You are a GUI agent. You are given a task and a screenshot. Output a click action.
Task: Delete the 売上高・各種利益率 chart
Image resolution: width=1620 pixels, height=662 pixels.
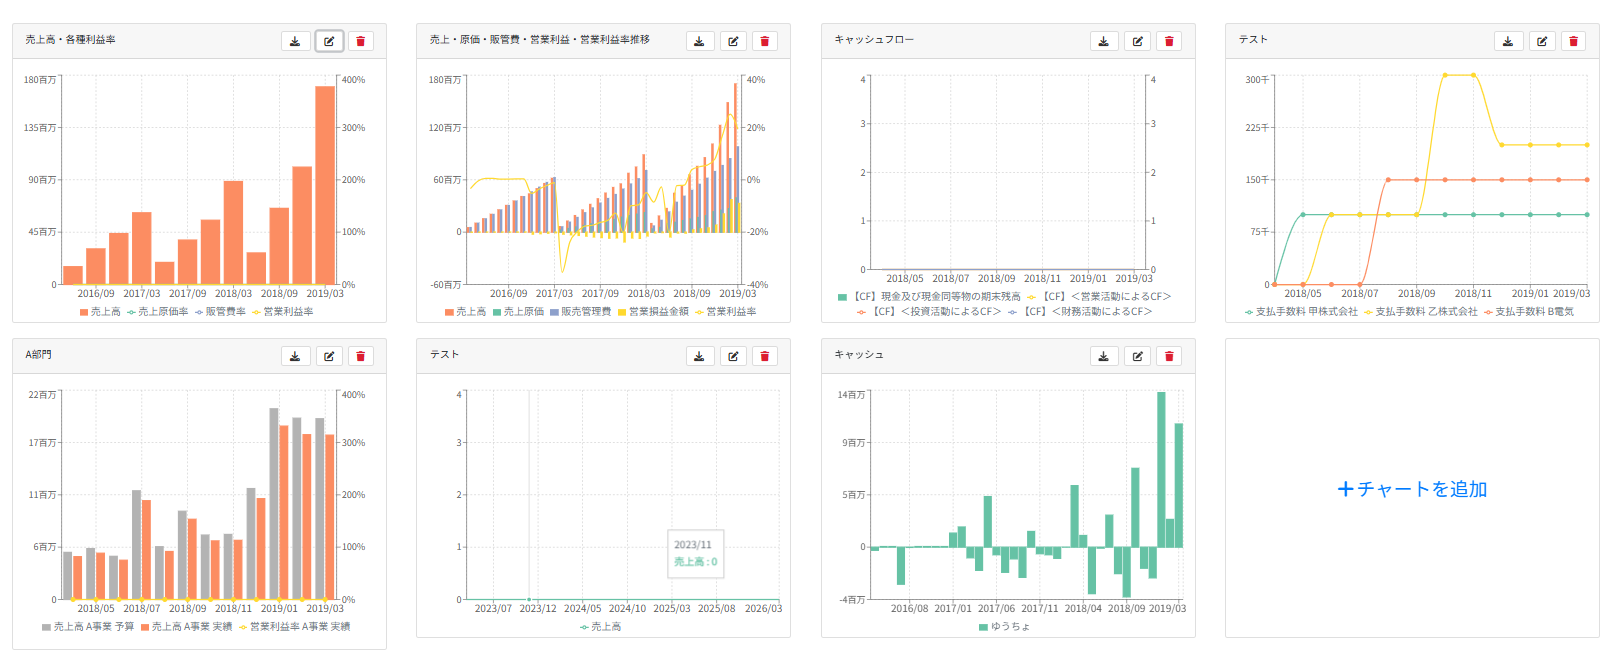(x=361, y=41)
